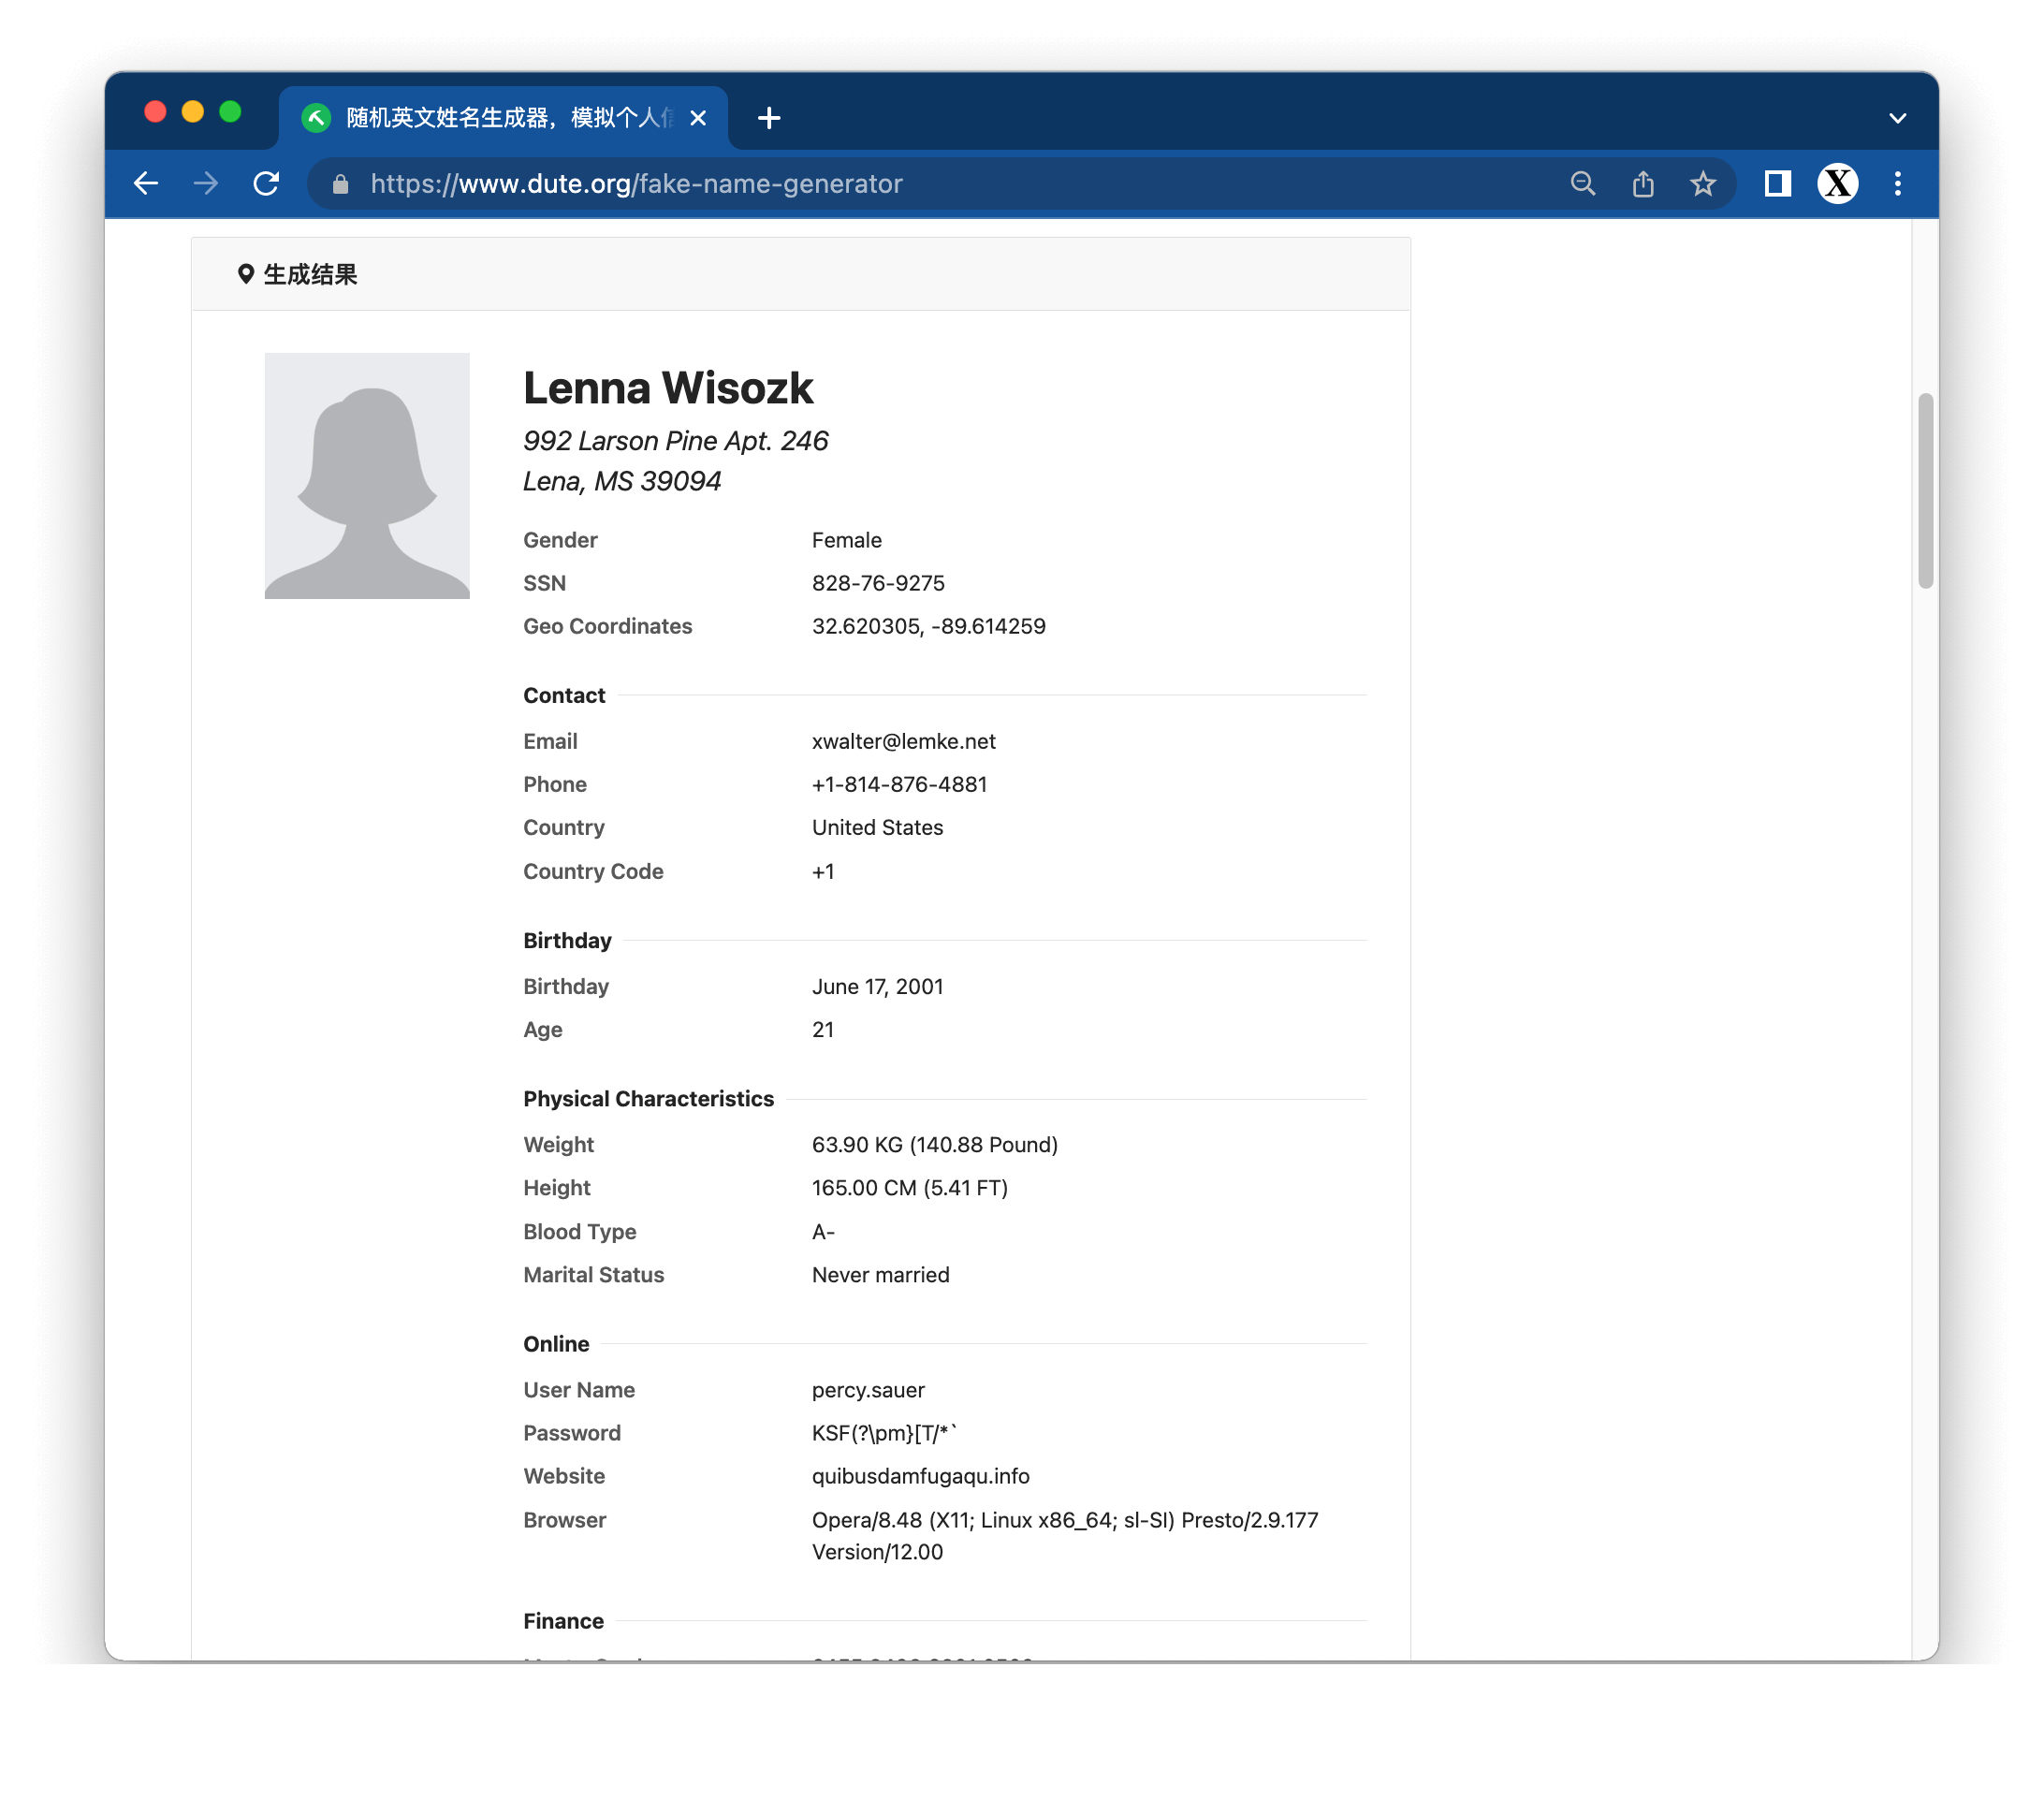This screenshot has width=2044, height=1799.
Task: Toggle the browser side panel
Action: (1777, 183)
